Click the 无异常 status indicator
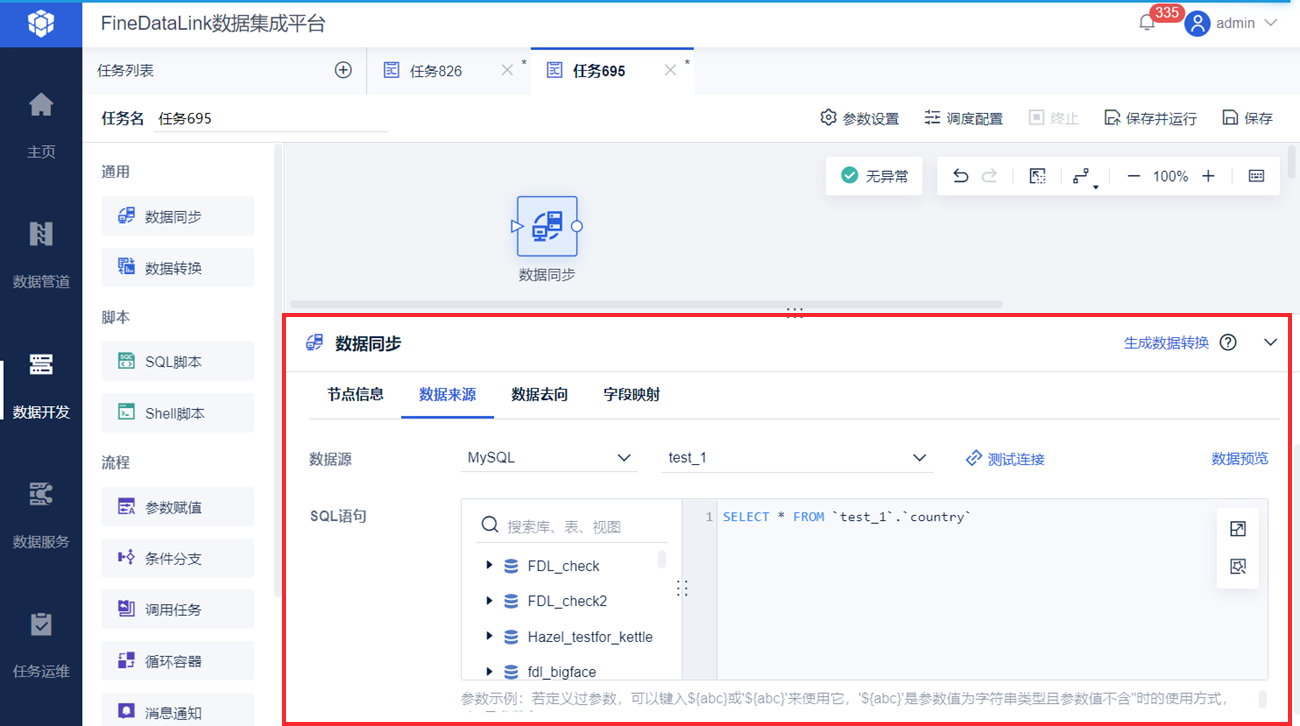 (874, 176)
